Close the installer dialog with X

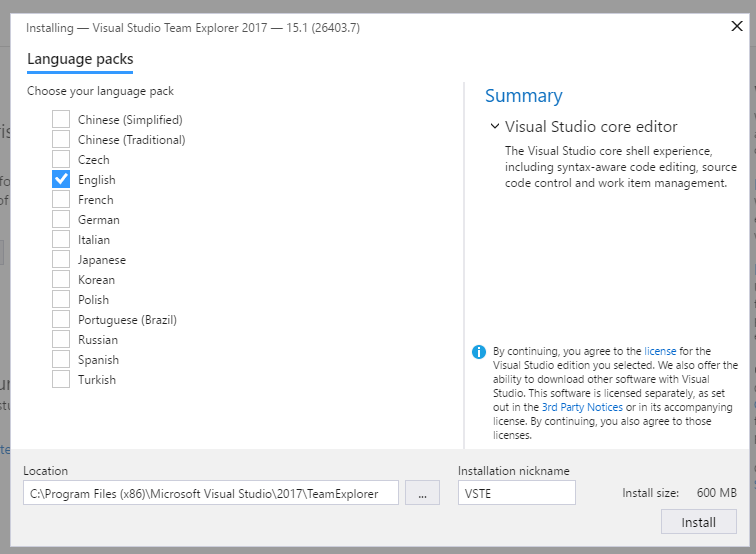[x=737, y=26]
